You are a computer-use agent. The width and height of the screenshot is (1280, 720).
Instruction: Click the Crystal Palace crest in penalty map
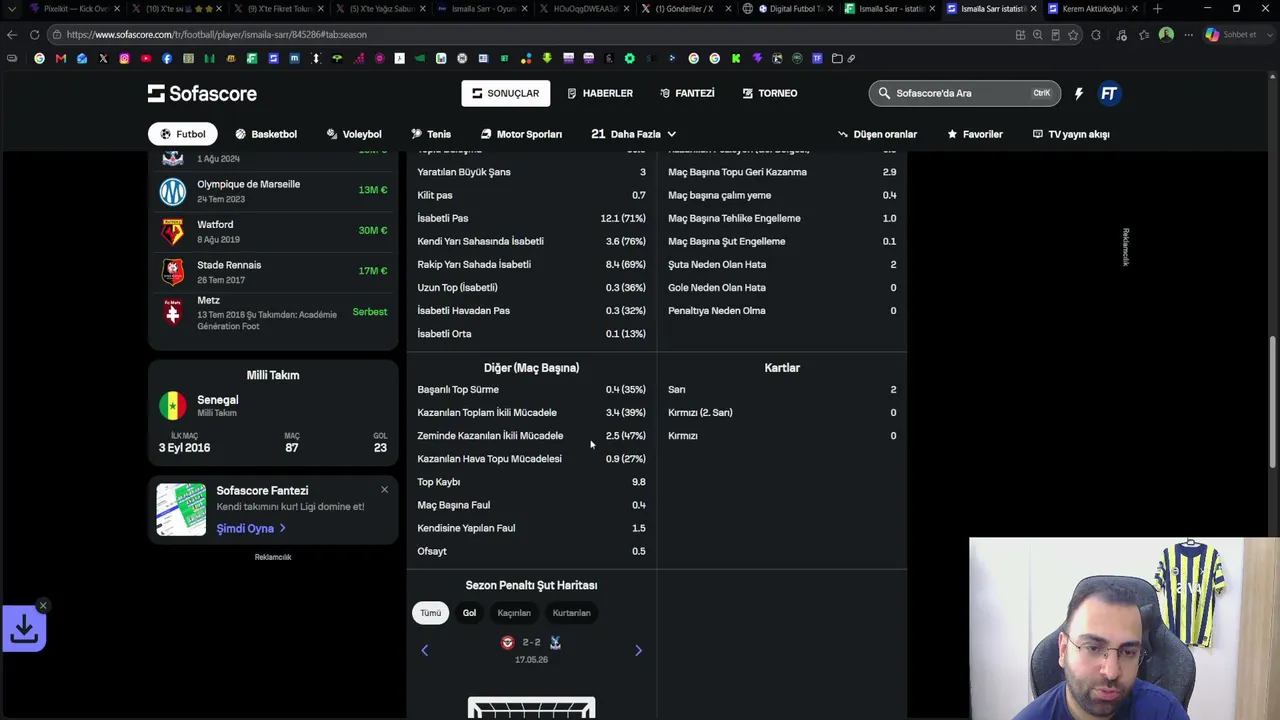(555, 643)
